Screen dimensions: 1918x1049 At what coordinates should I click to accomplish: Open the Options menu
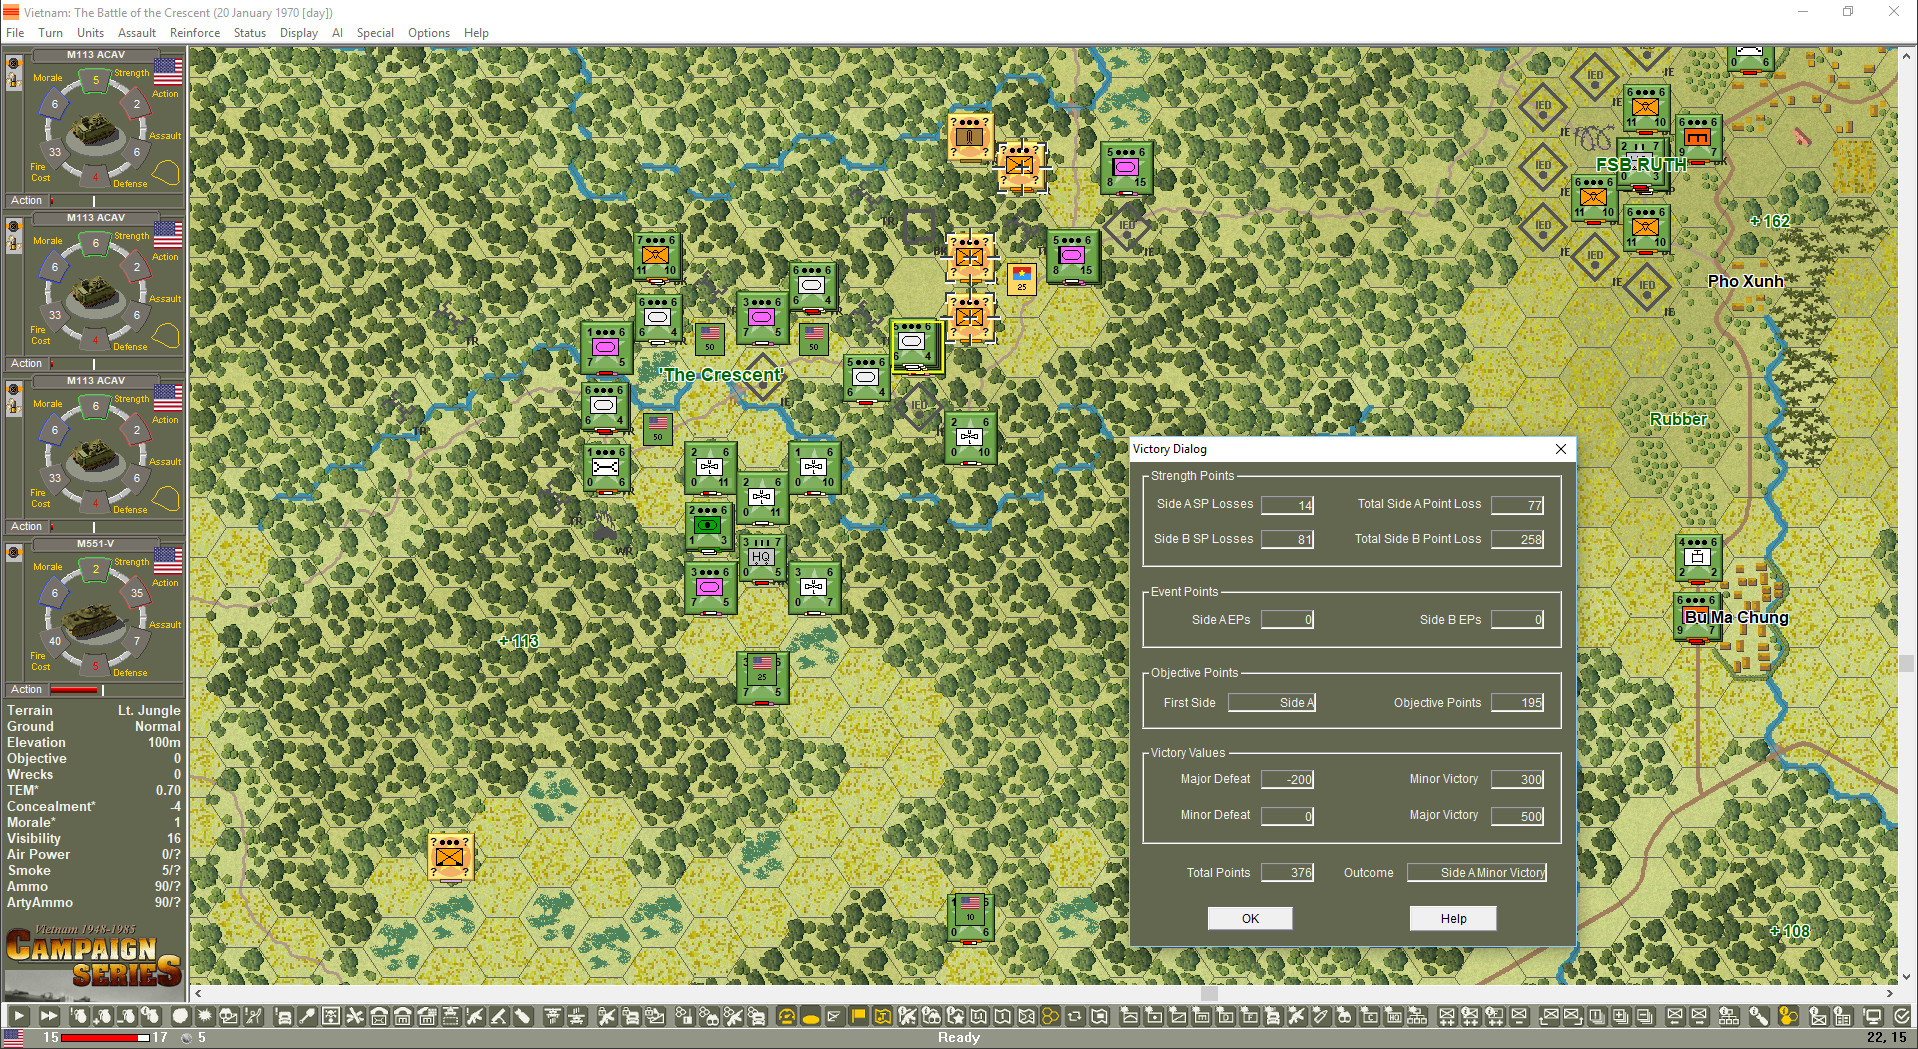tap(429, 33)
